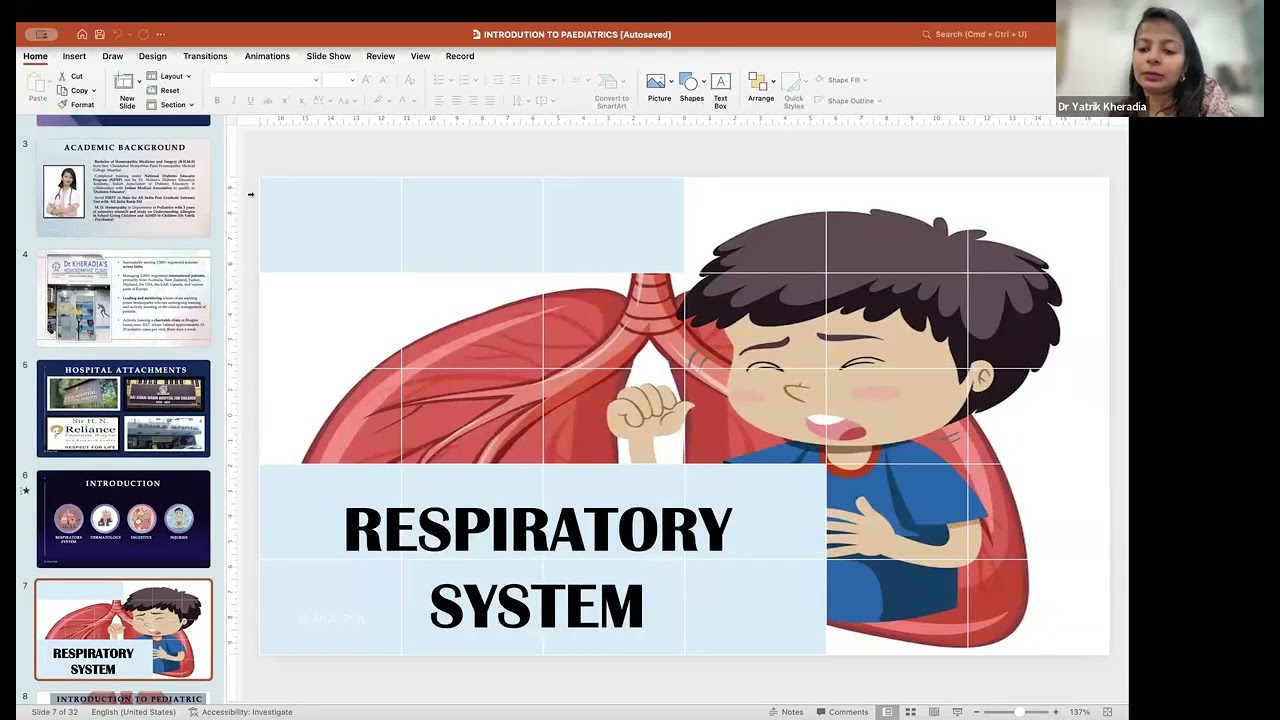
Task: Insert a New Slide
Action: 127,91
